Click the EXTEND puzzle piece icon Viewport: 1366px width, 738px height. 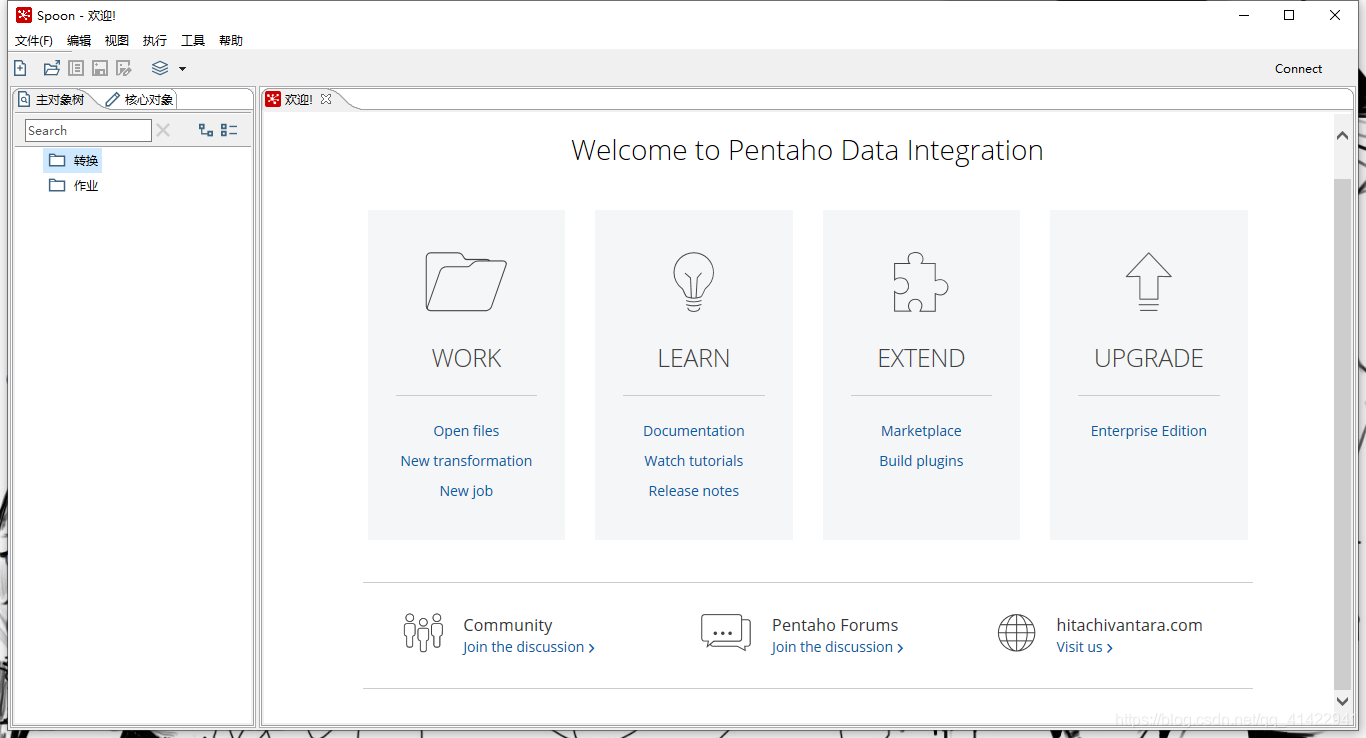(x=921, y=281)
